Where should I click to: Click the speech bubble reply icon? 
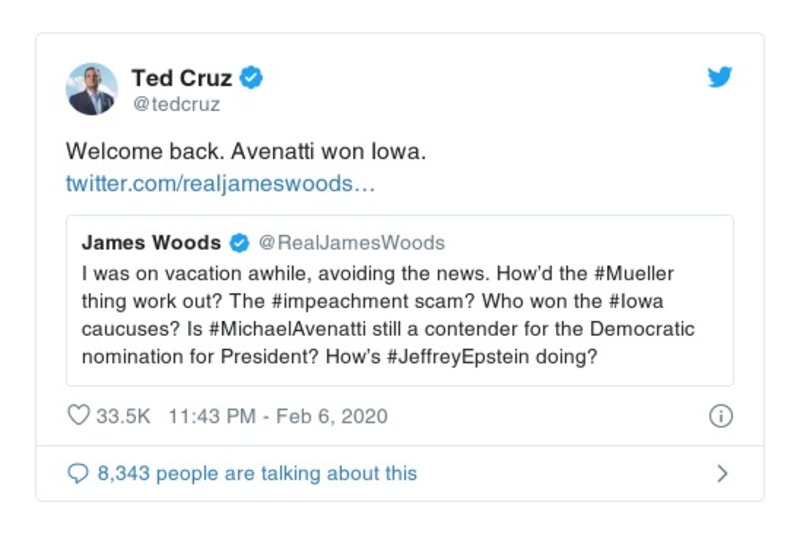tap(78, 473)
